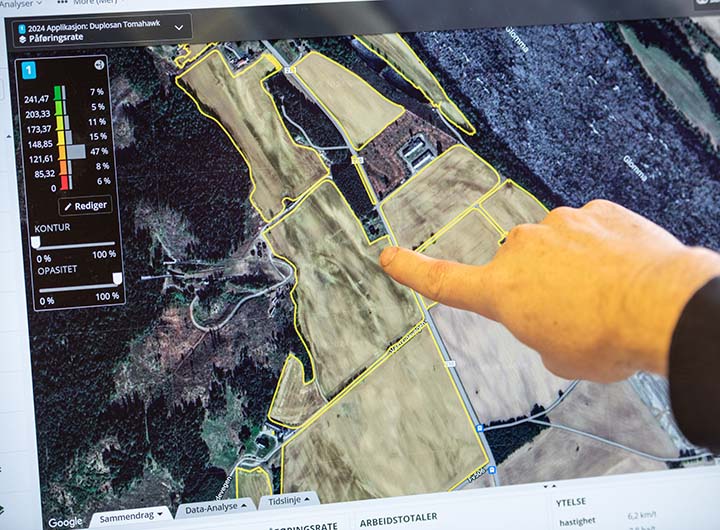
Task: Expand the Duplosan Tomahawk layer selector chevron
Action: click(x=180, y=27)
